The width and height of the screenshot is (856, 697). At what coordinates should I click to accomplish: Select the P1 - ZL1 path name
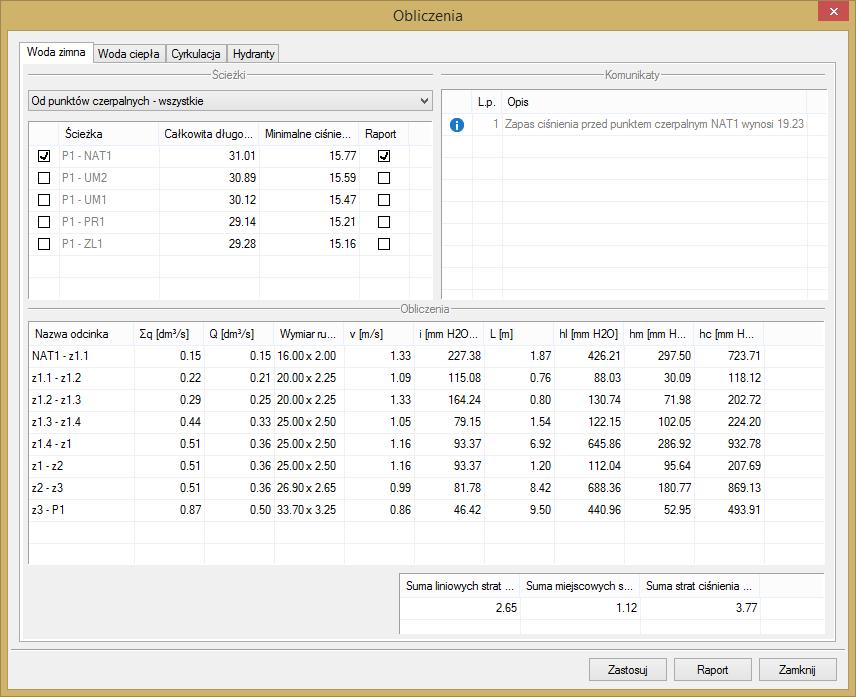[82, 243]
